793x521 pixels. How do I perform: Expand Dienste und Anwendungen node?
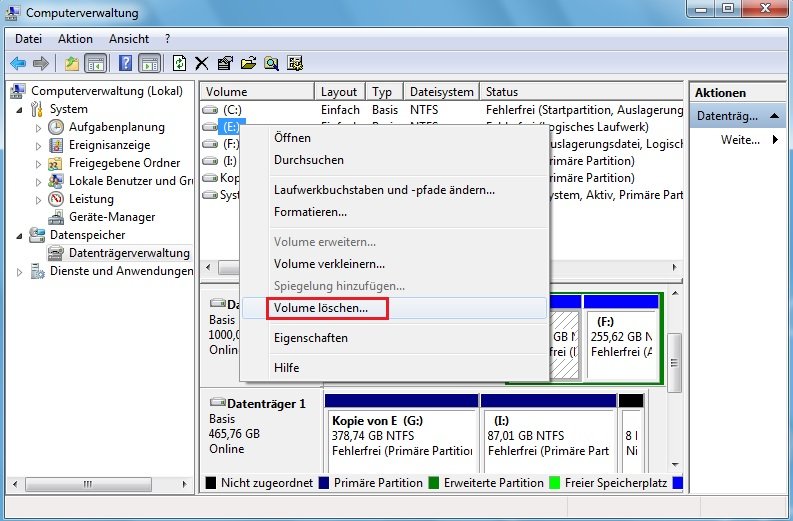(x=19, y=272)
